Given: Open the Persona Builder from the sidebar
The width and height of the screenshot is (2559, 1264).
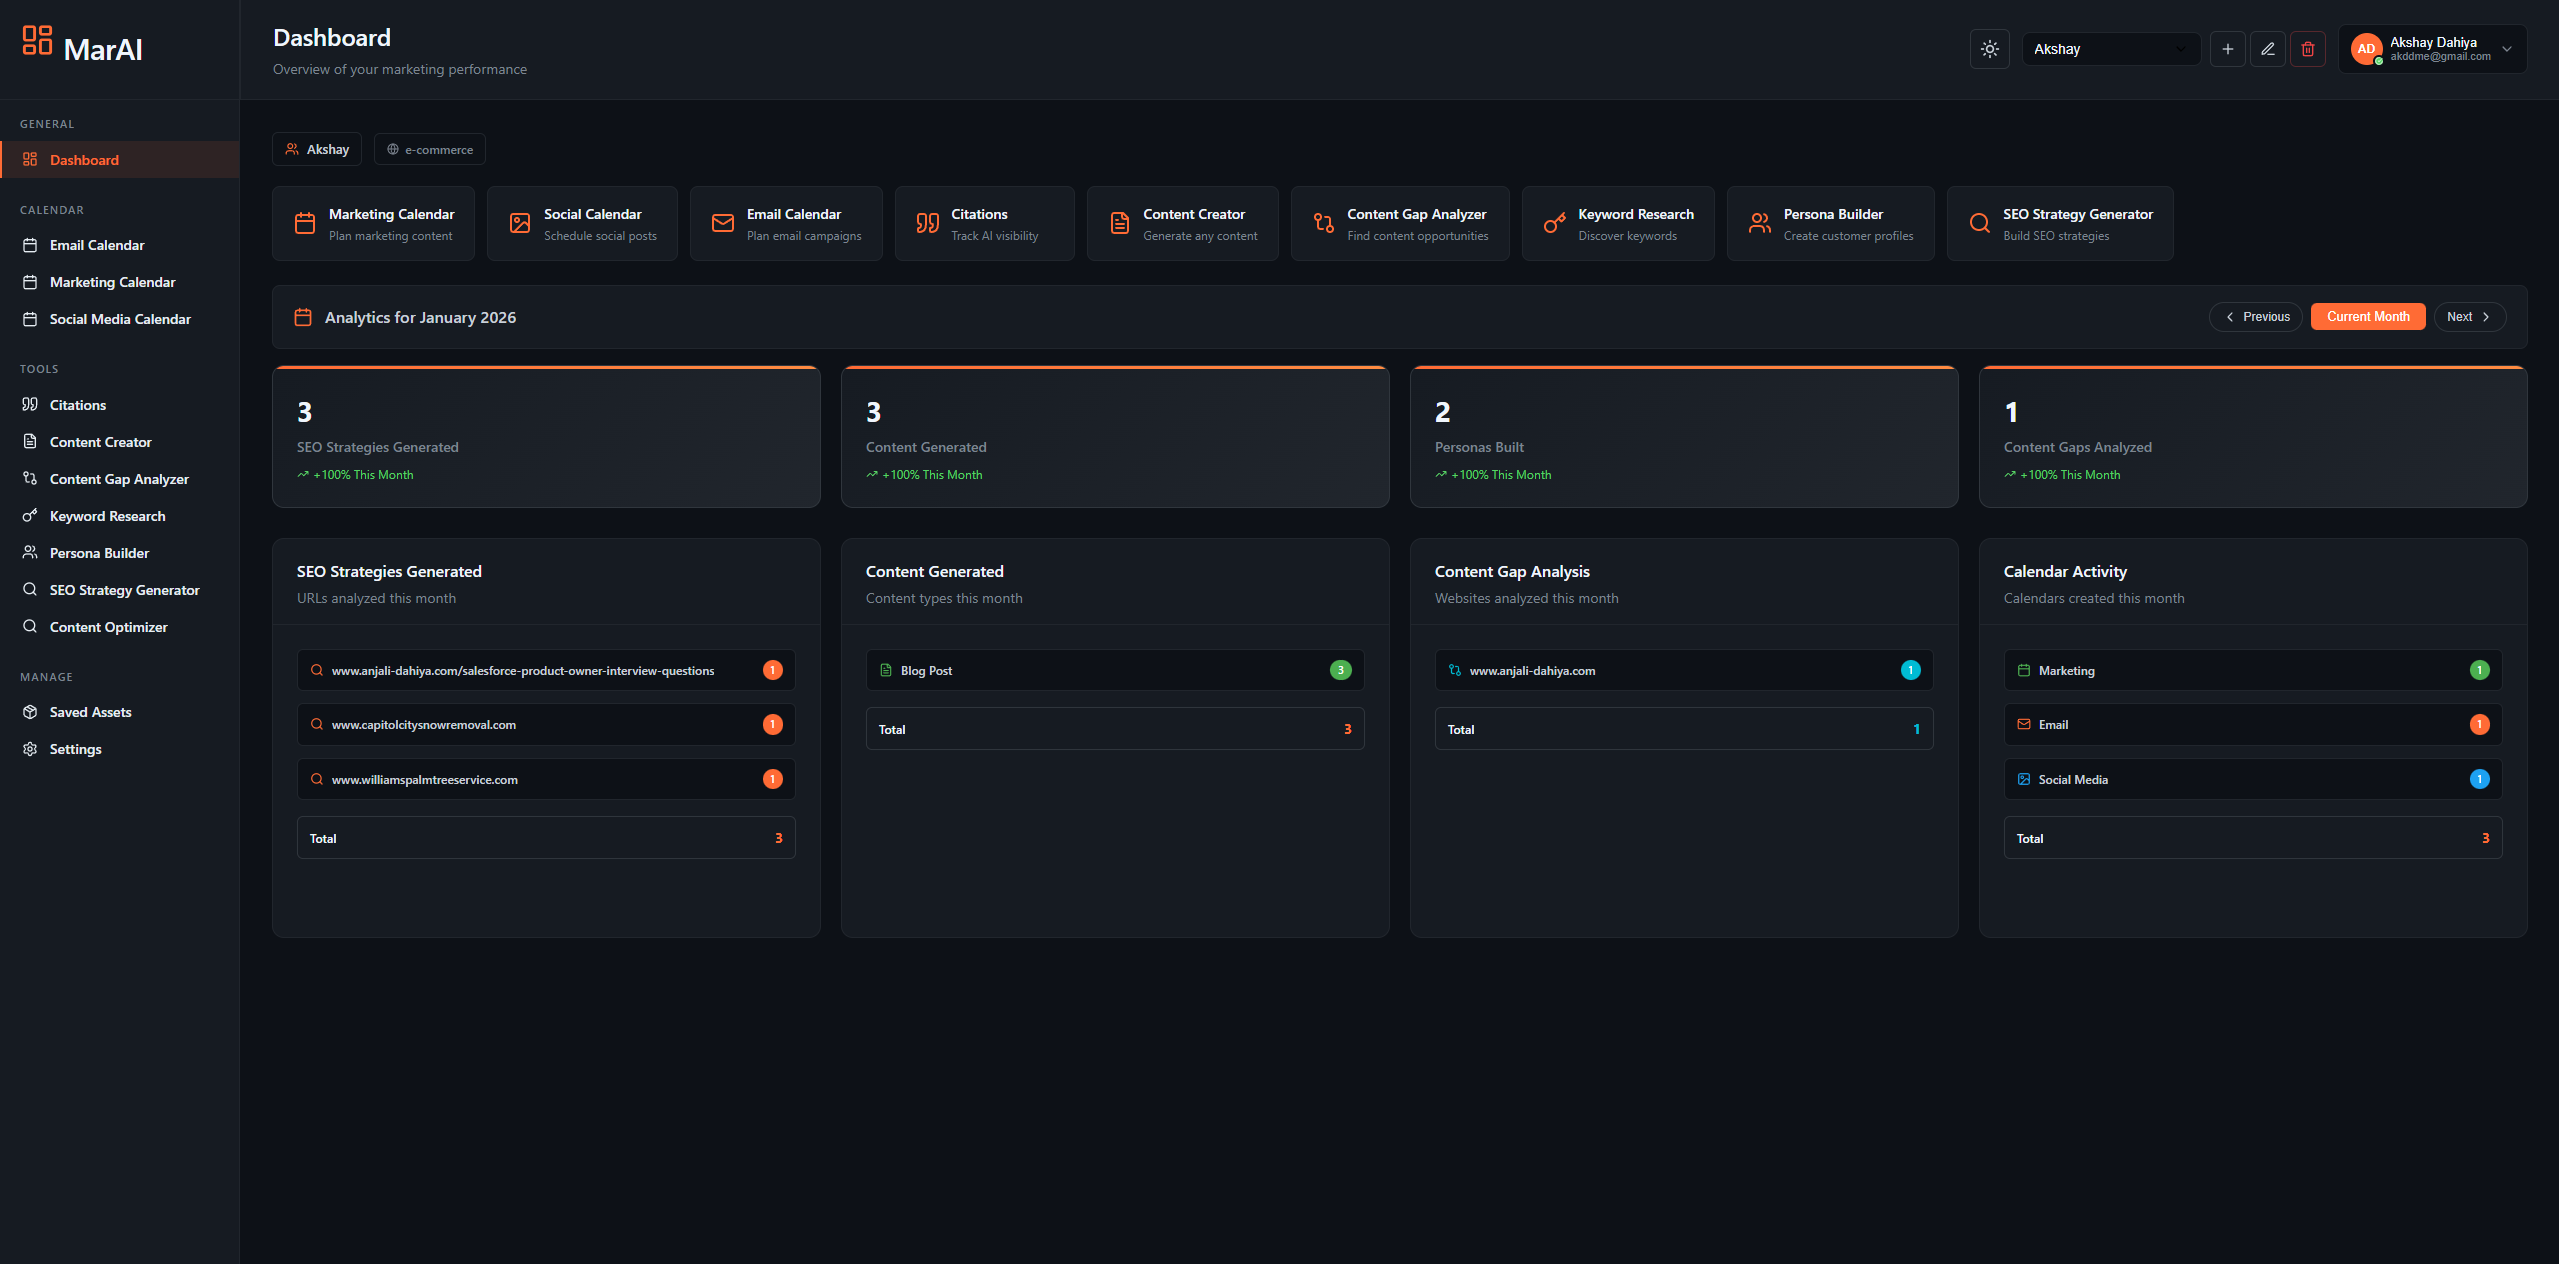Looking at the screenshot, I should [98, 552].
